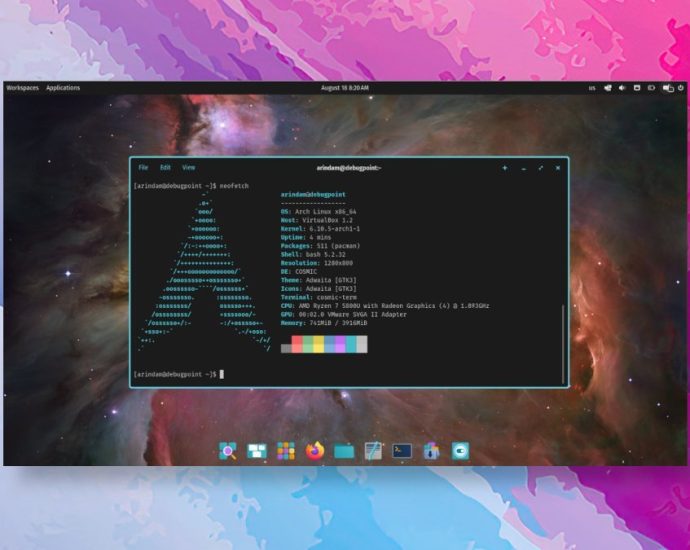Image resolution: width=690 pixels, height=550 pixels.
Task: Open the keyboard layout 'us' indicator
Action: coord(592,88)
